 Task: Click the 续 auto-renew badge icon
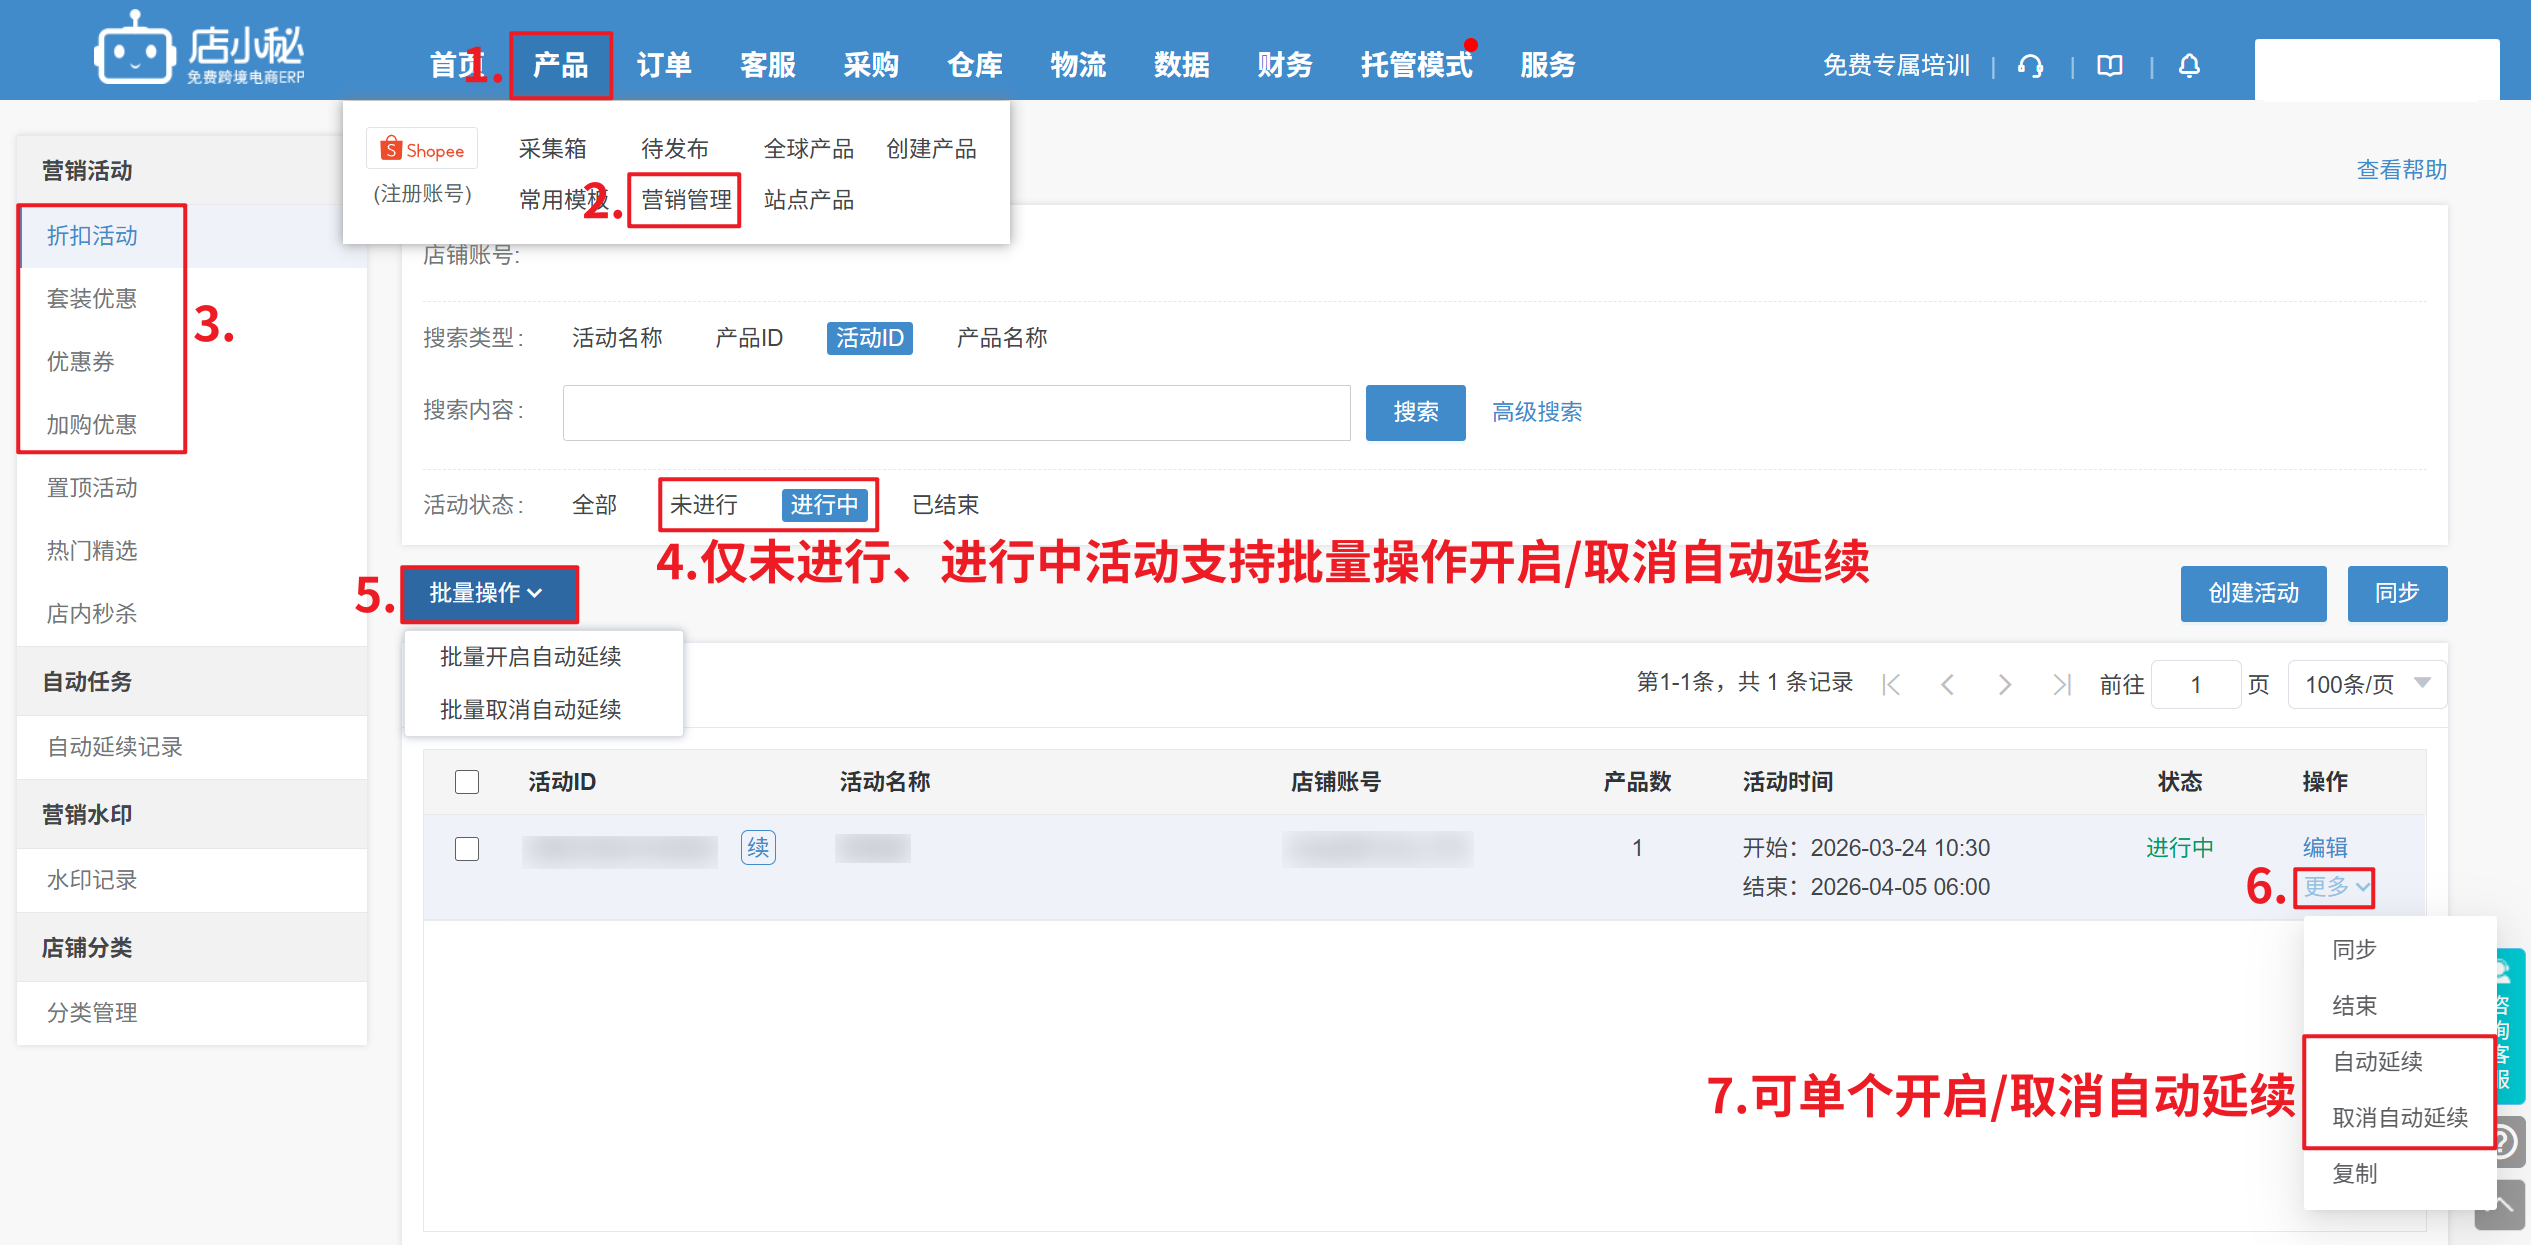758,848
